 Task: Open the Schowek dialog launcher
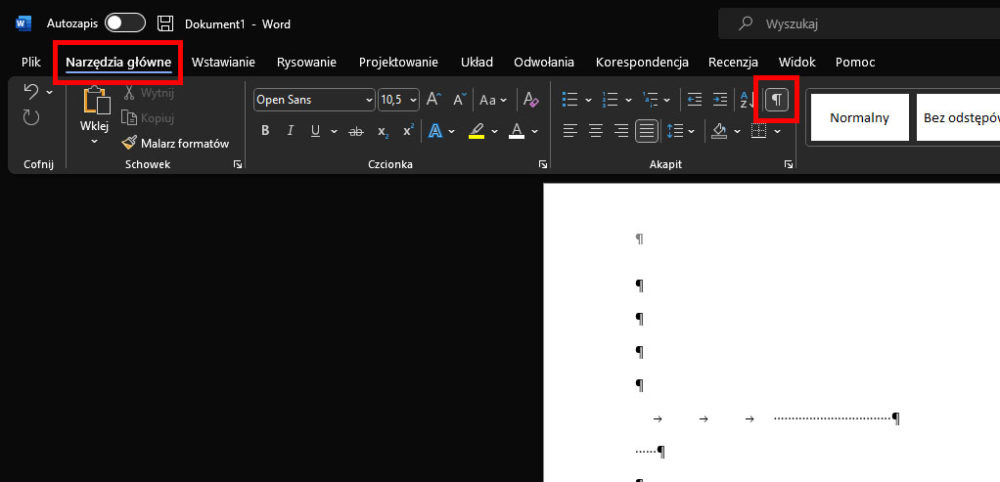click(237, 164)
